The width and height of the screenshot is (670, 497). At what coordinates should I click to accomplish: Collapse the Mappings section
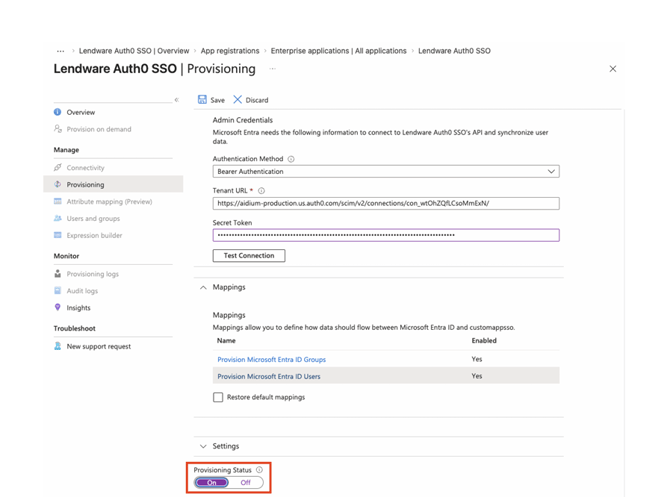click(x=204, y=288)
